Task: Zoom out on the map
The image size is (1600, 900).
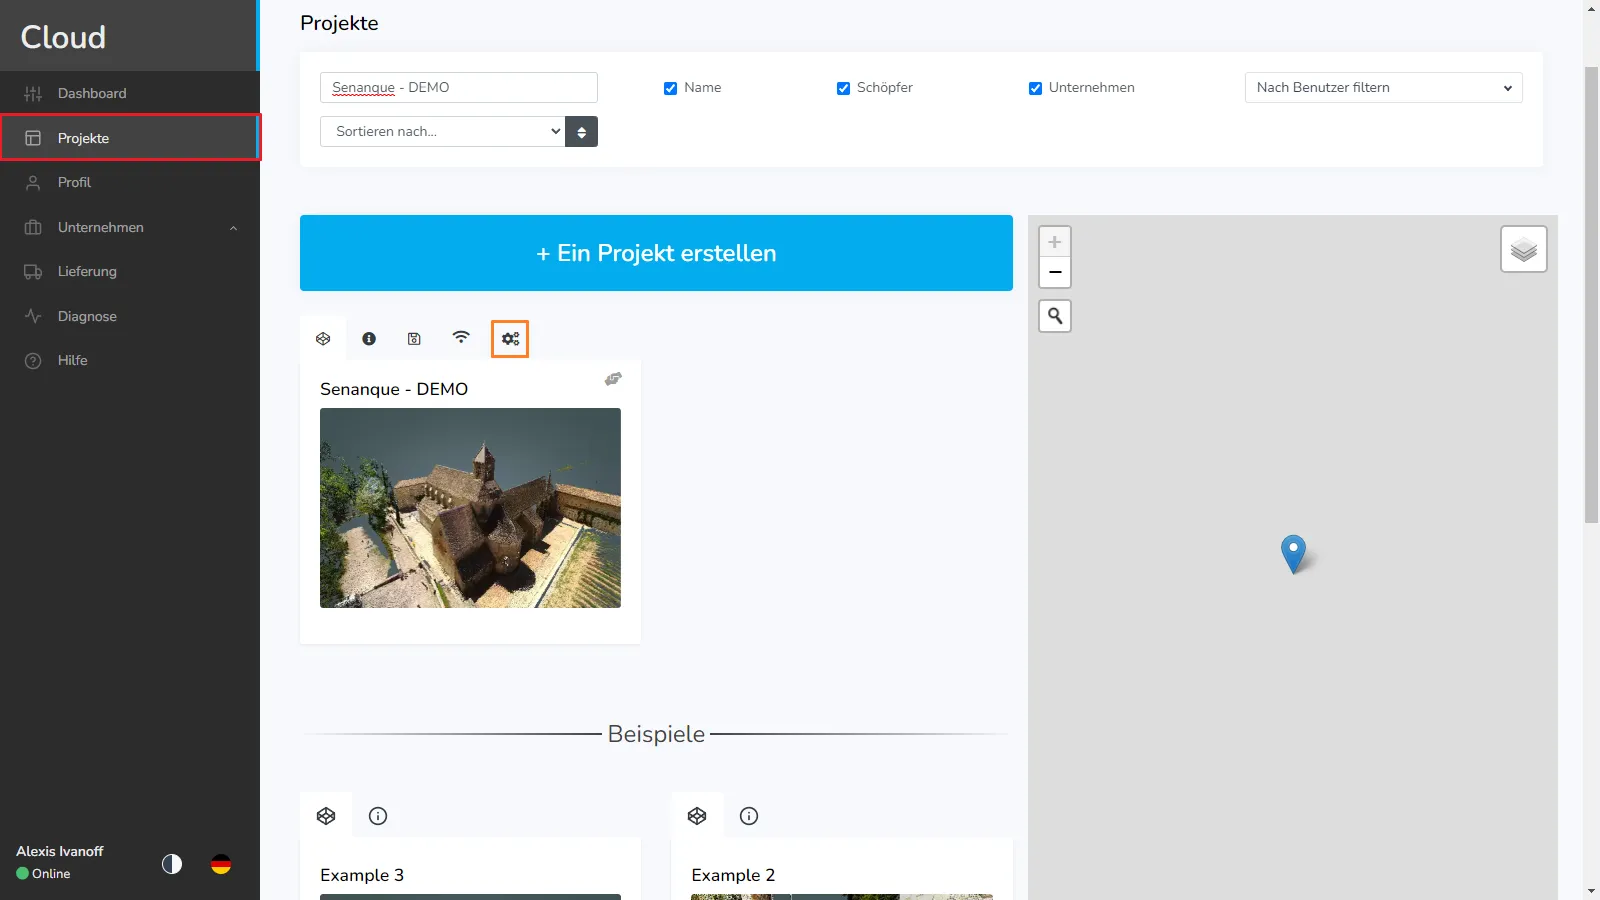Action: coord(1055,272)
